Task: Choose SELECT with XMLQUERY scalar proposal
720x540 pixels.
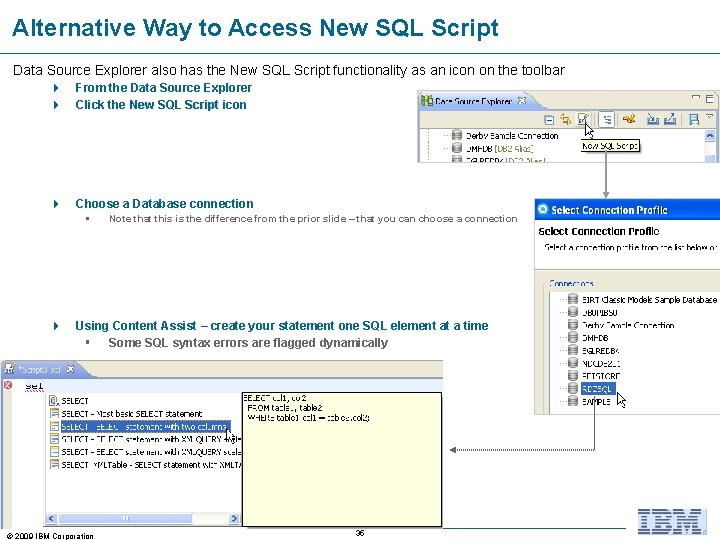Action: tap(152, 452)
